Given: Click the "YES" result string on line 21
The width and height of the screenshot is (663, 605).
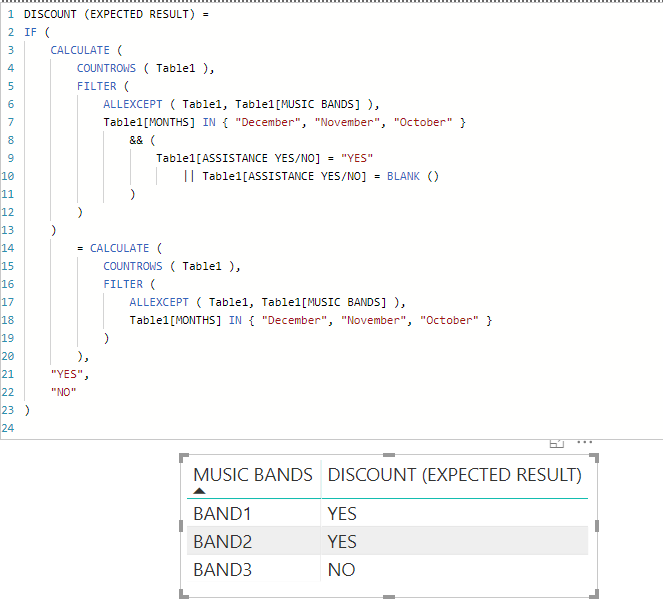Looking at the screenshot, I should click(67, 374).
